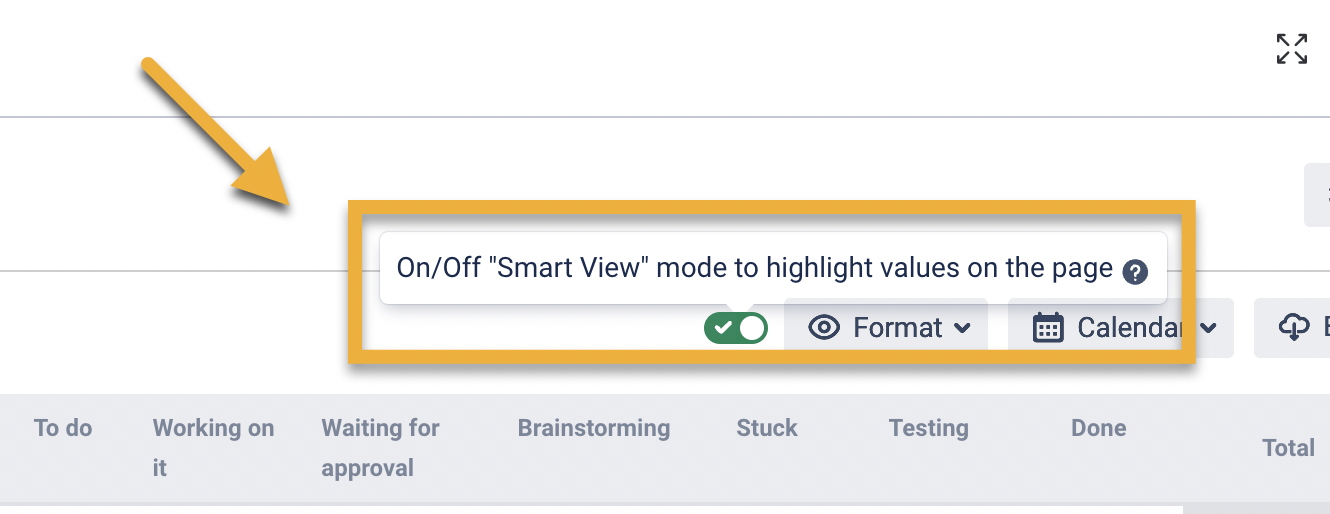Screen dimensions: 1330x514
Task: Click the Total column header
Action: click(1288, 448)
